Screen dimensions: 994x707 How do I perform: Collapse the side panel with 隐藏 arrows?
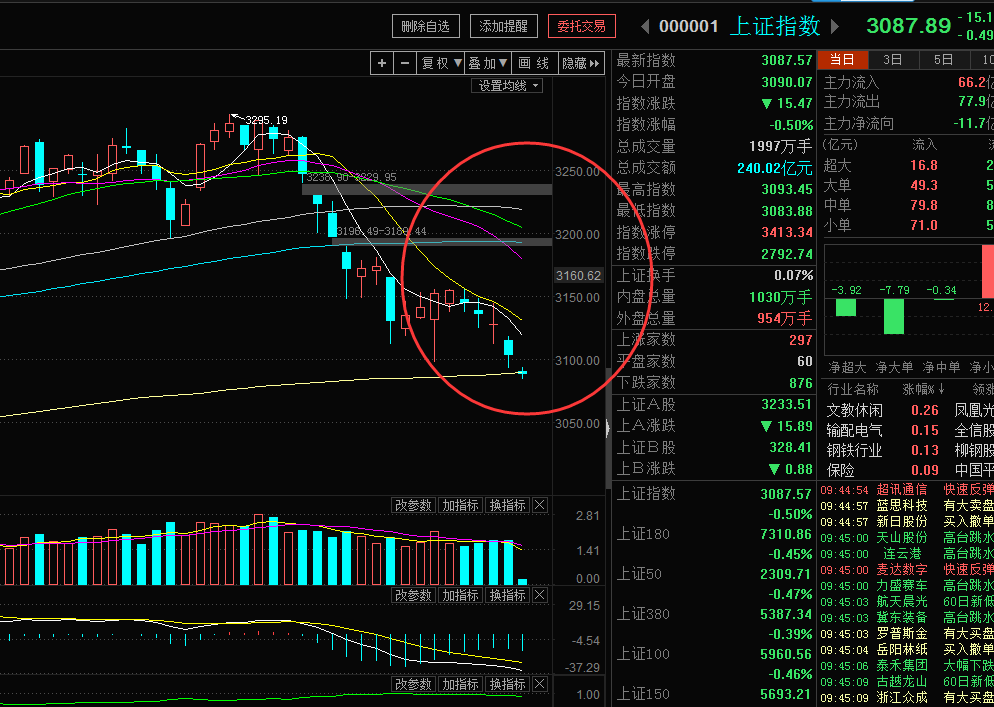click(581, 63)
